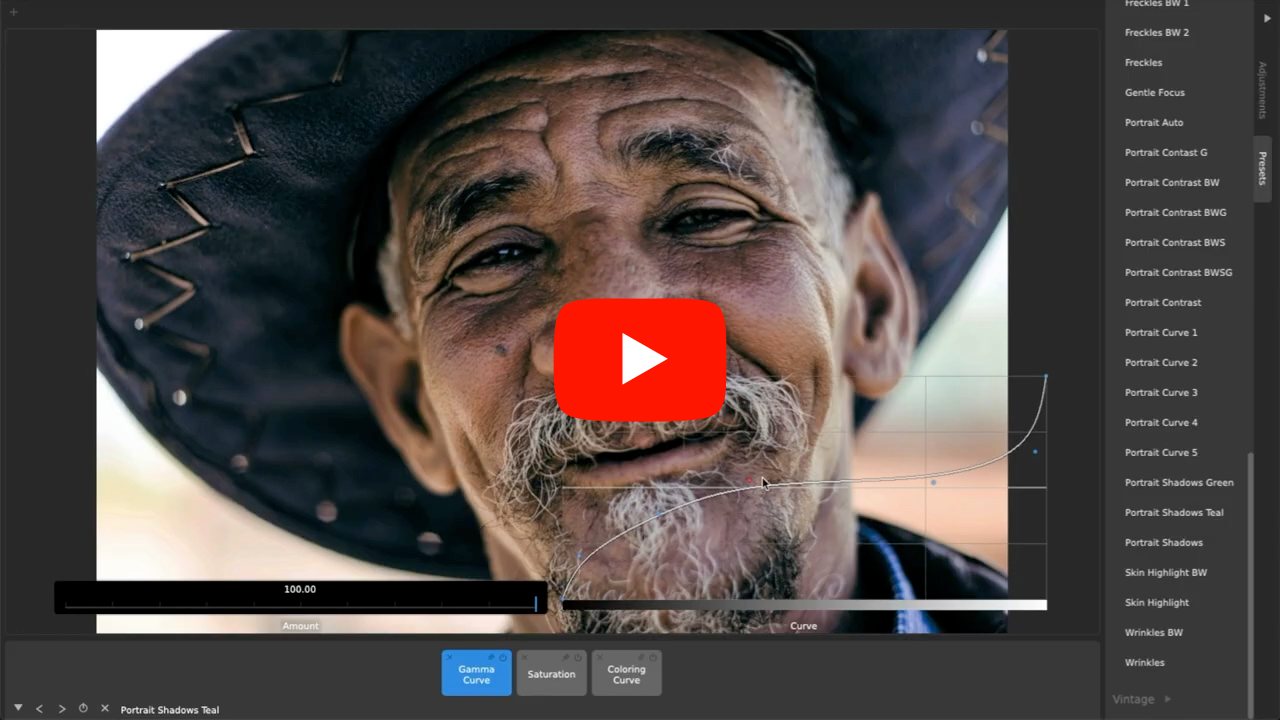Toggle the Coloring Curve power icon
The width and height of the screenshot is (1280, 720).
pos(653,657)
